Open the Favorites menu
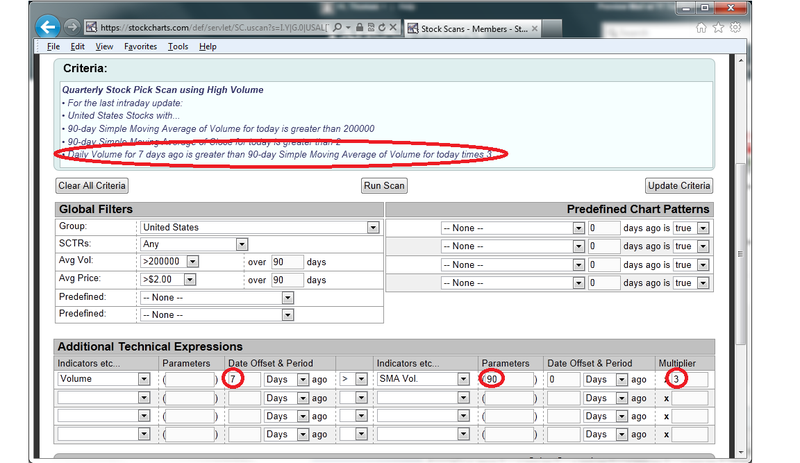 [x=140, y=46]
